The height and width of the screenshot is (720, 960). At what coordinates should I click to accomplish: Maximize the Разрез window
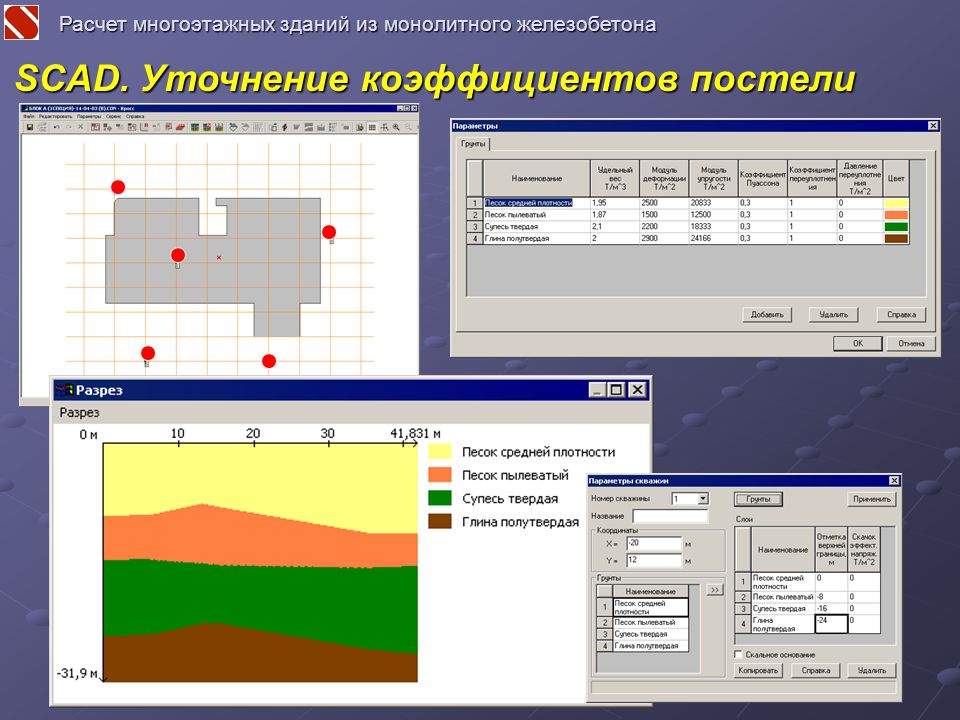617,390
